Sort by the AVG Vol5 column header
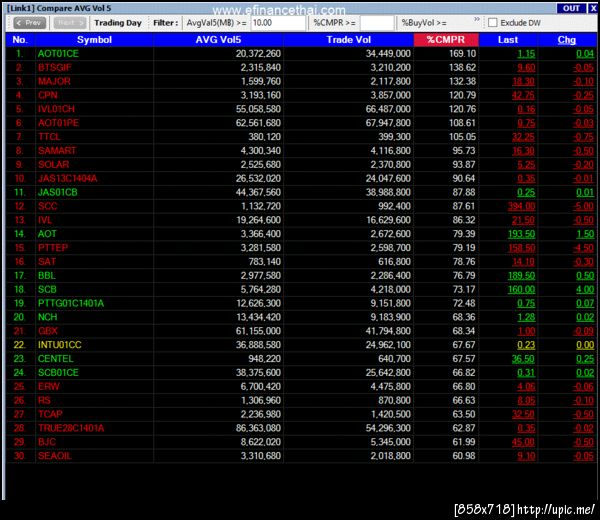This screenshot has height=520, width=600. [218, 40]
